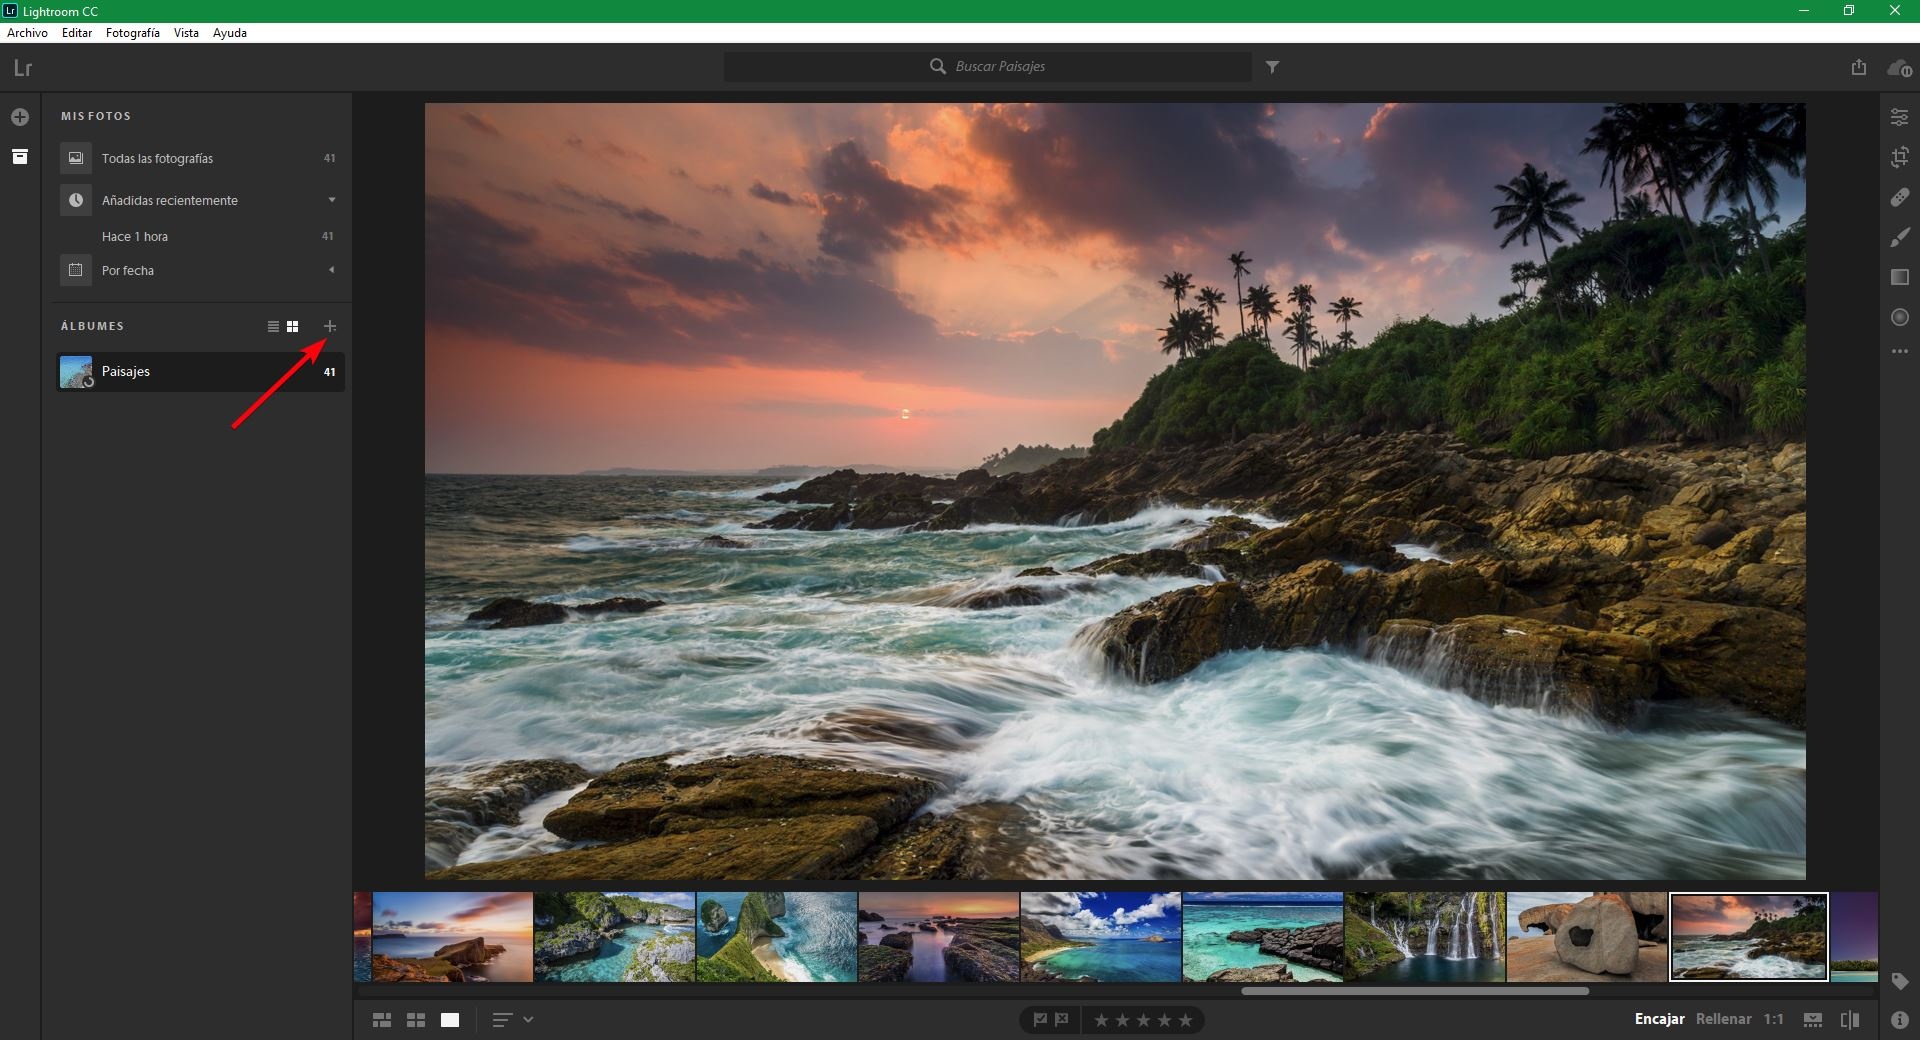Image resolution: width=1920 pixels, height=1040 pixels.
Task: Select the turquoise cove cliff thumbnail
Action: [x=615, y=937]
